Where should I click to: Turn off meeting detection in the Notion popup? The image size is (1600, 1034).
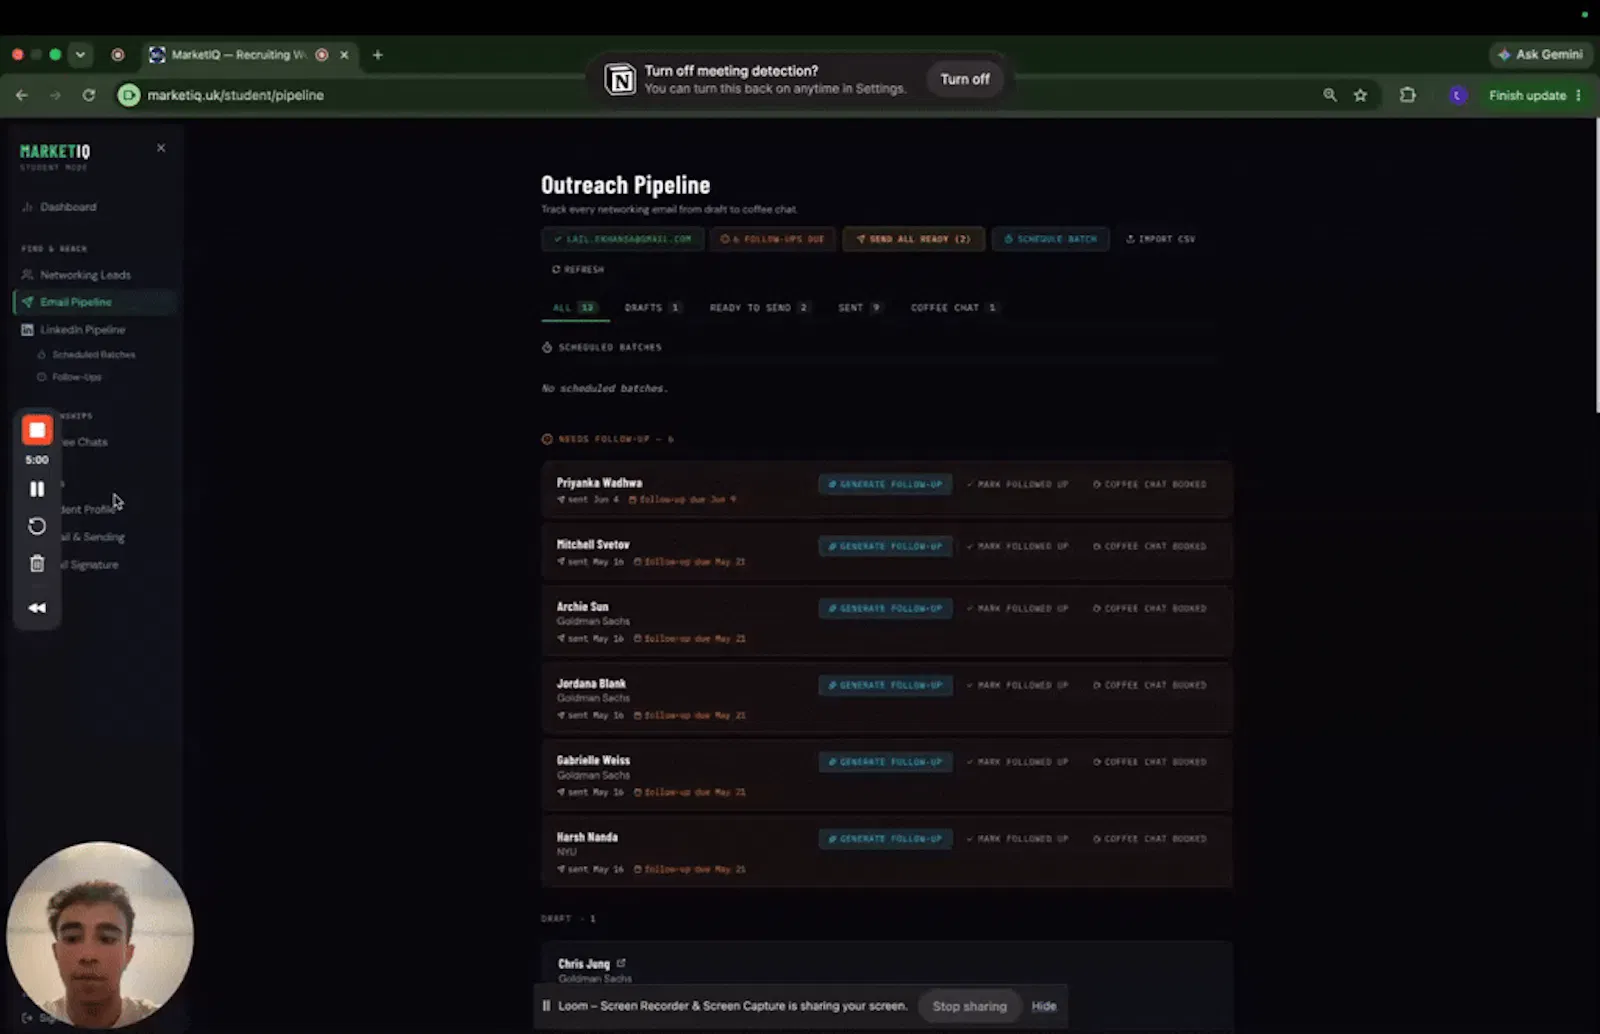(965, 79)
